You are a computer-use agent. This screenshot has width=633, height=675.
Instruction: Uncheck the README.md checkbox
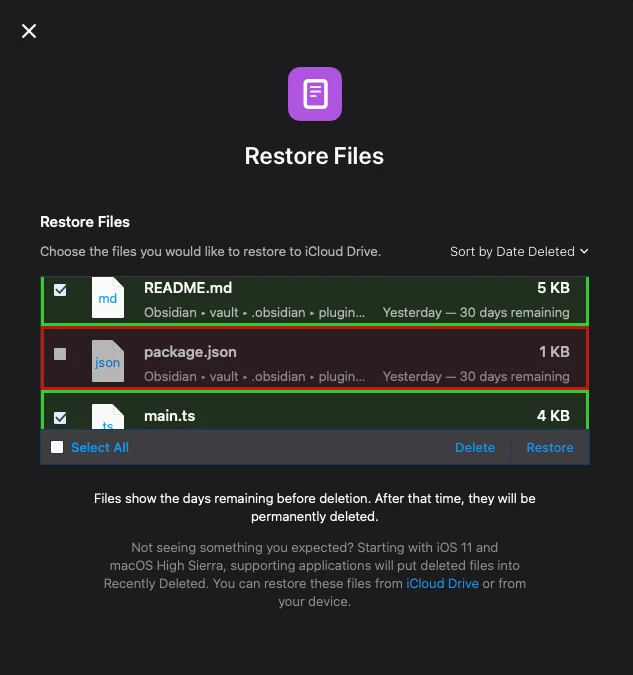point(60,290)
